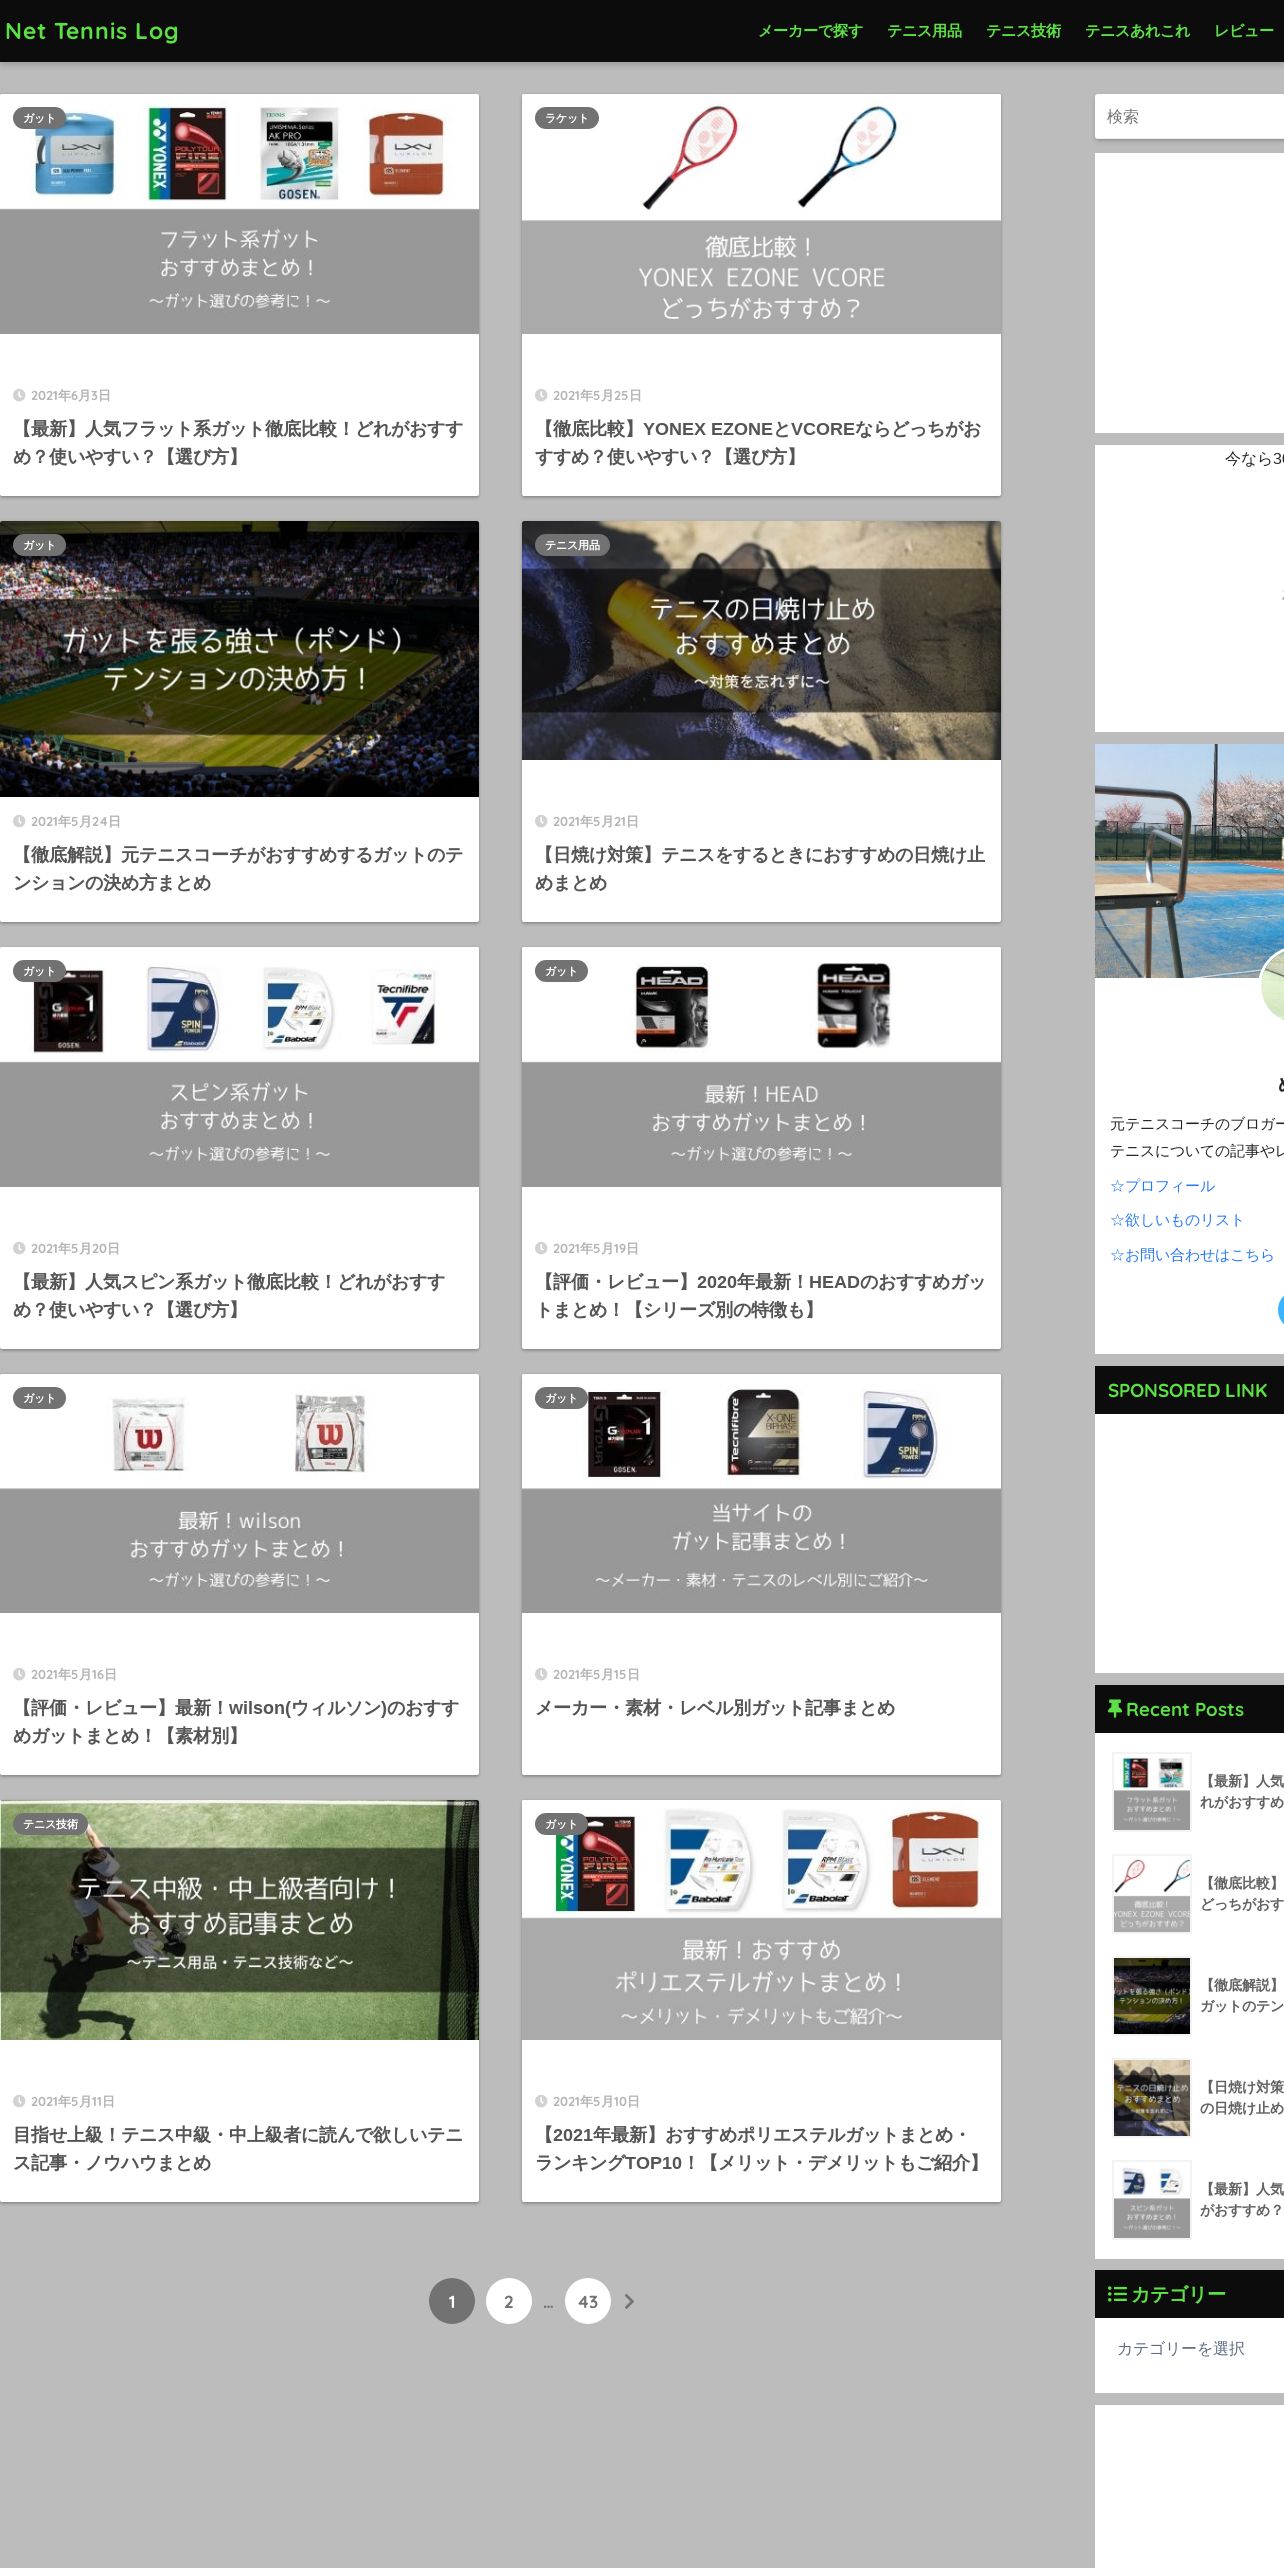The width and height of the screenshot is (1284, 2568).
Task: Open the テニス用品 menu
Action: point(924,31)
